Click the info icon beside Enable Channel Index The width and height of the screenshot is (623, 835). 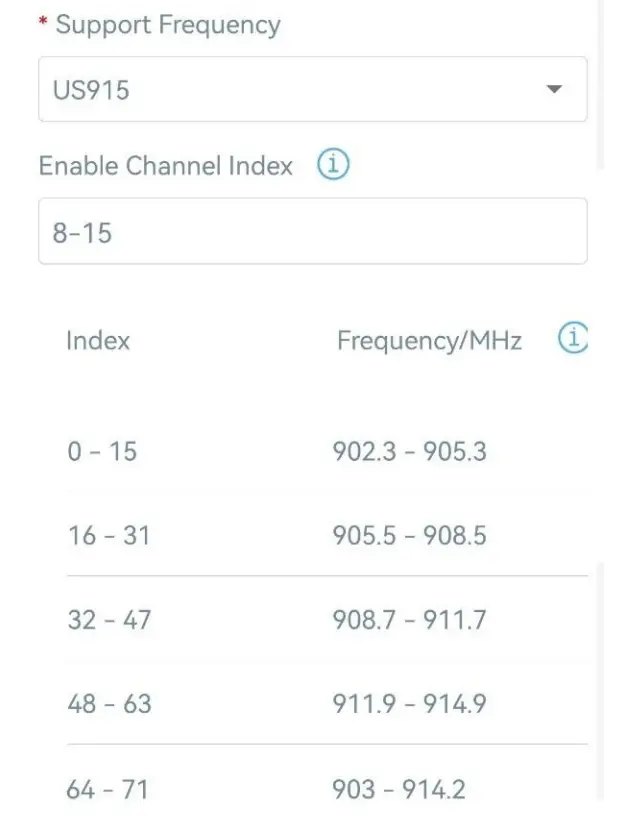(333, 165)
